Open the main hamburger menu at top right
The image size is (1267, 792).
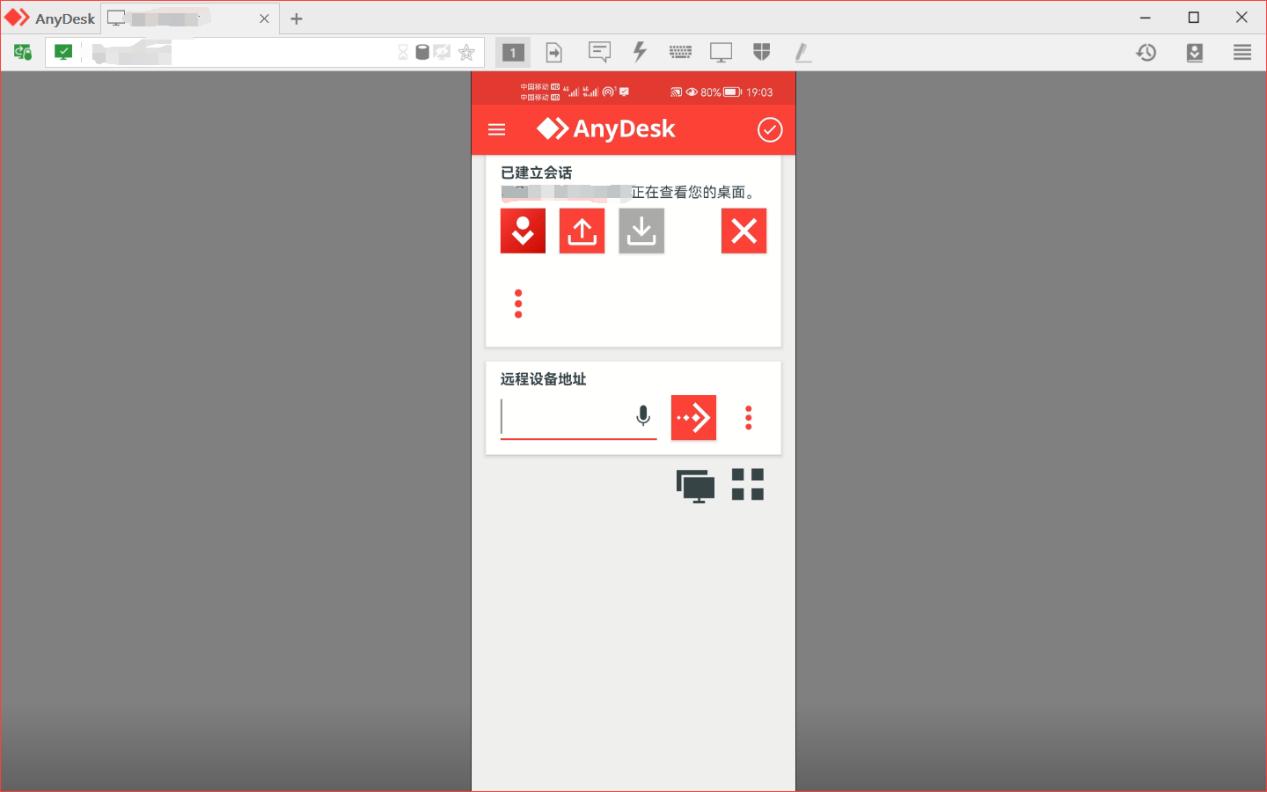(1242, 53)
